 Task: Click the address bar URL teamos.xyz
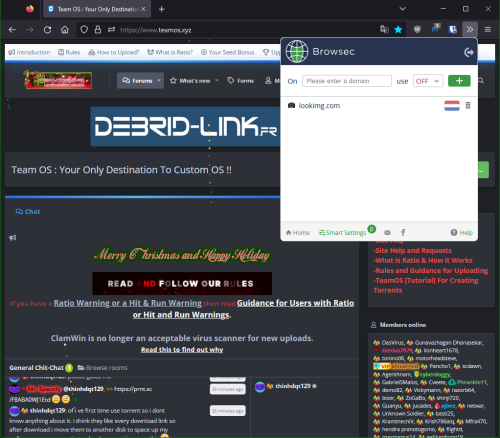point(156,30)
